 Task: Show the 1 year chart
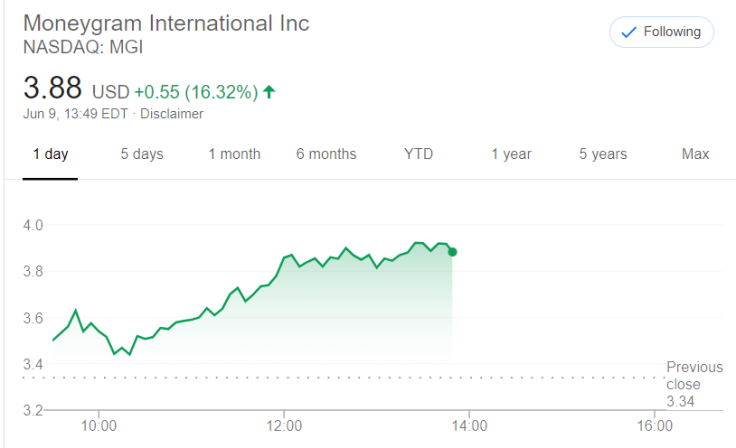(511, 154)
